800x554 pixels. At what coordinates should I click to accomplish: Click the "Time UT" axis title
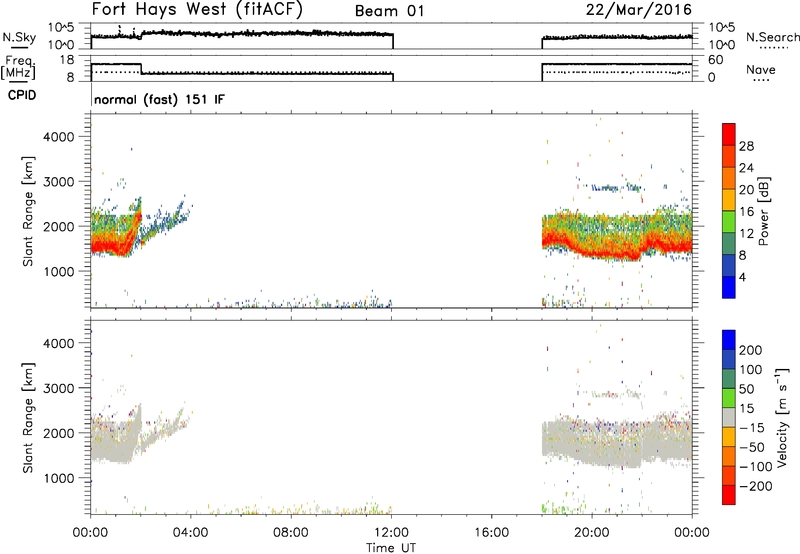point(391,548)
